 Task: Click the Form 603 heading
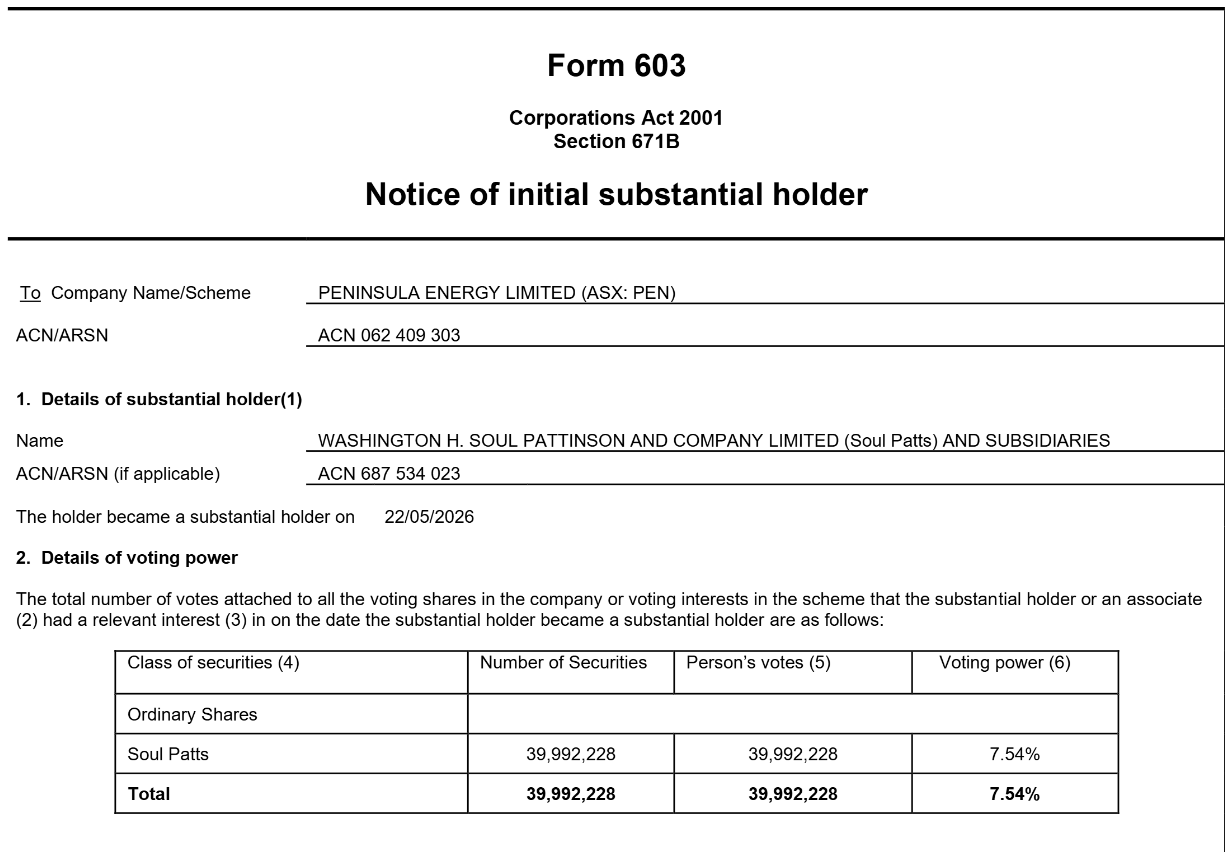point(616,66)
